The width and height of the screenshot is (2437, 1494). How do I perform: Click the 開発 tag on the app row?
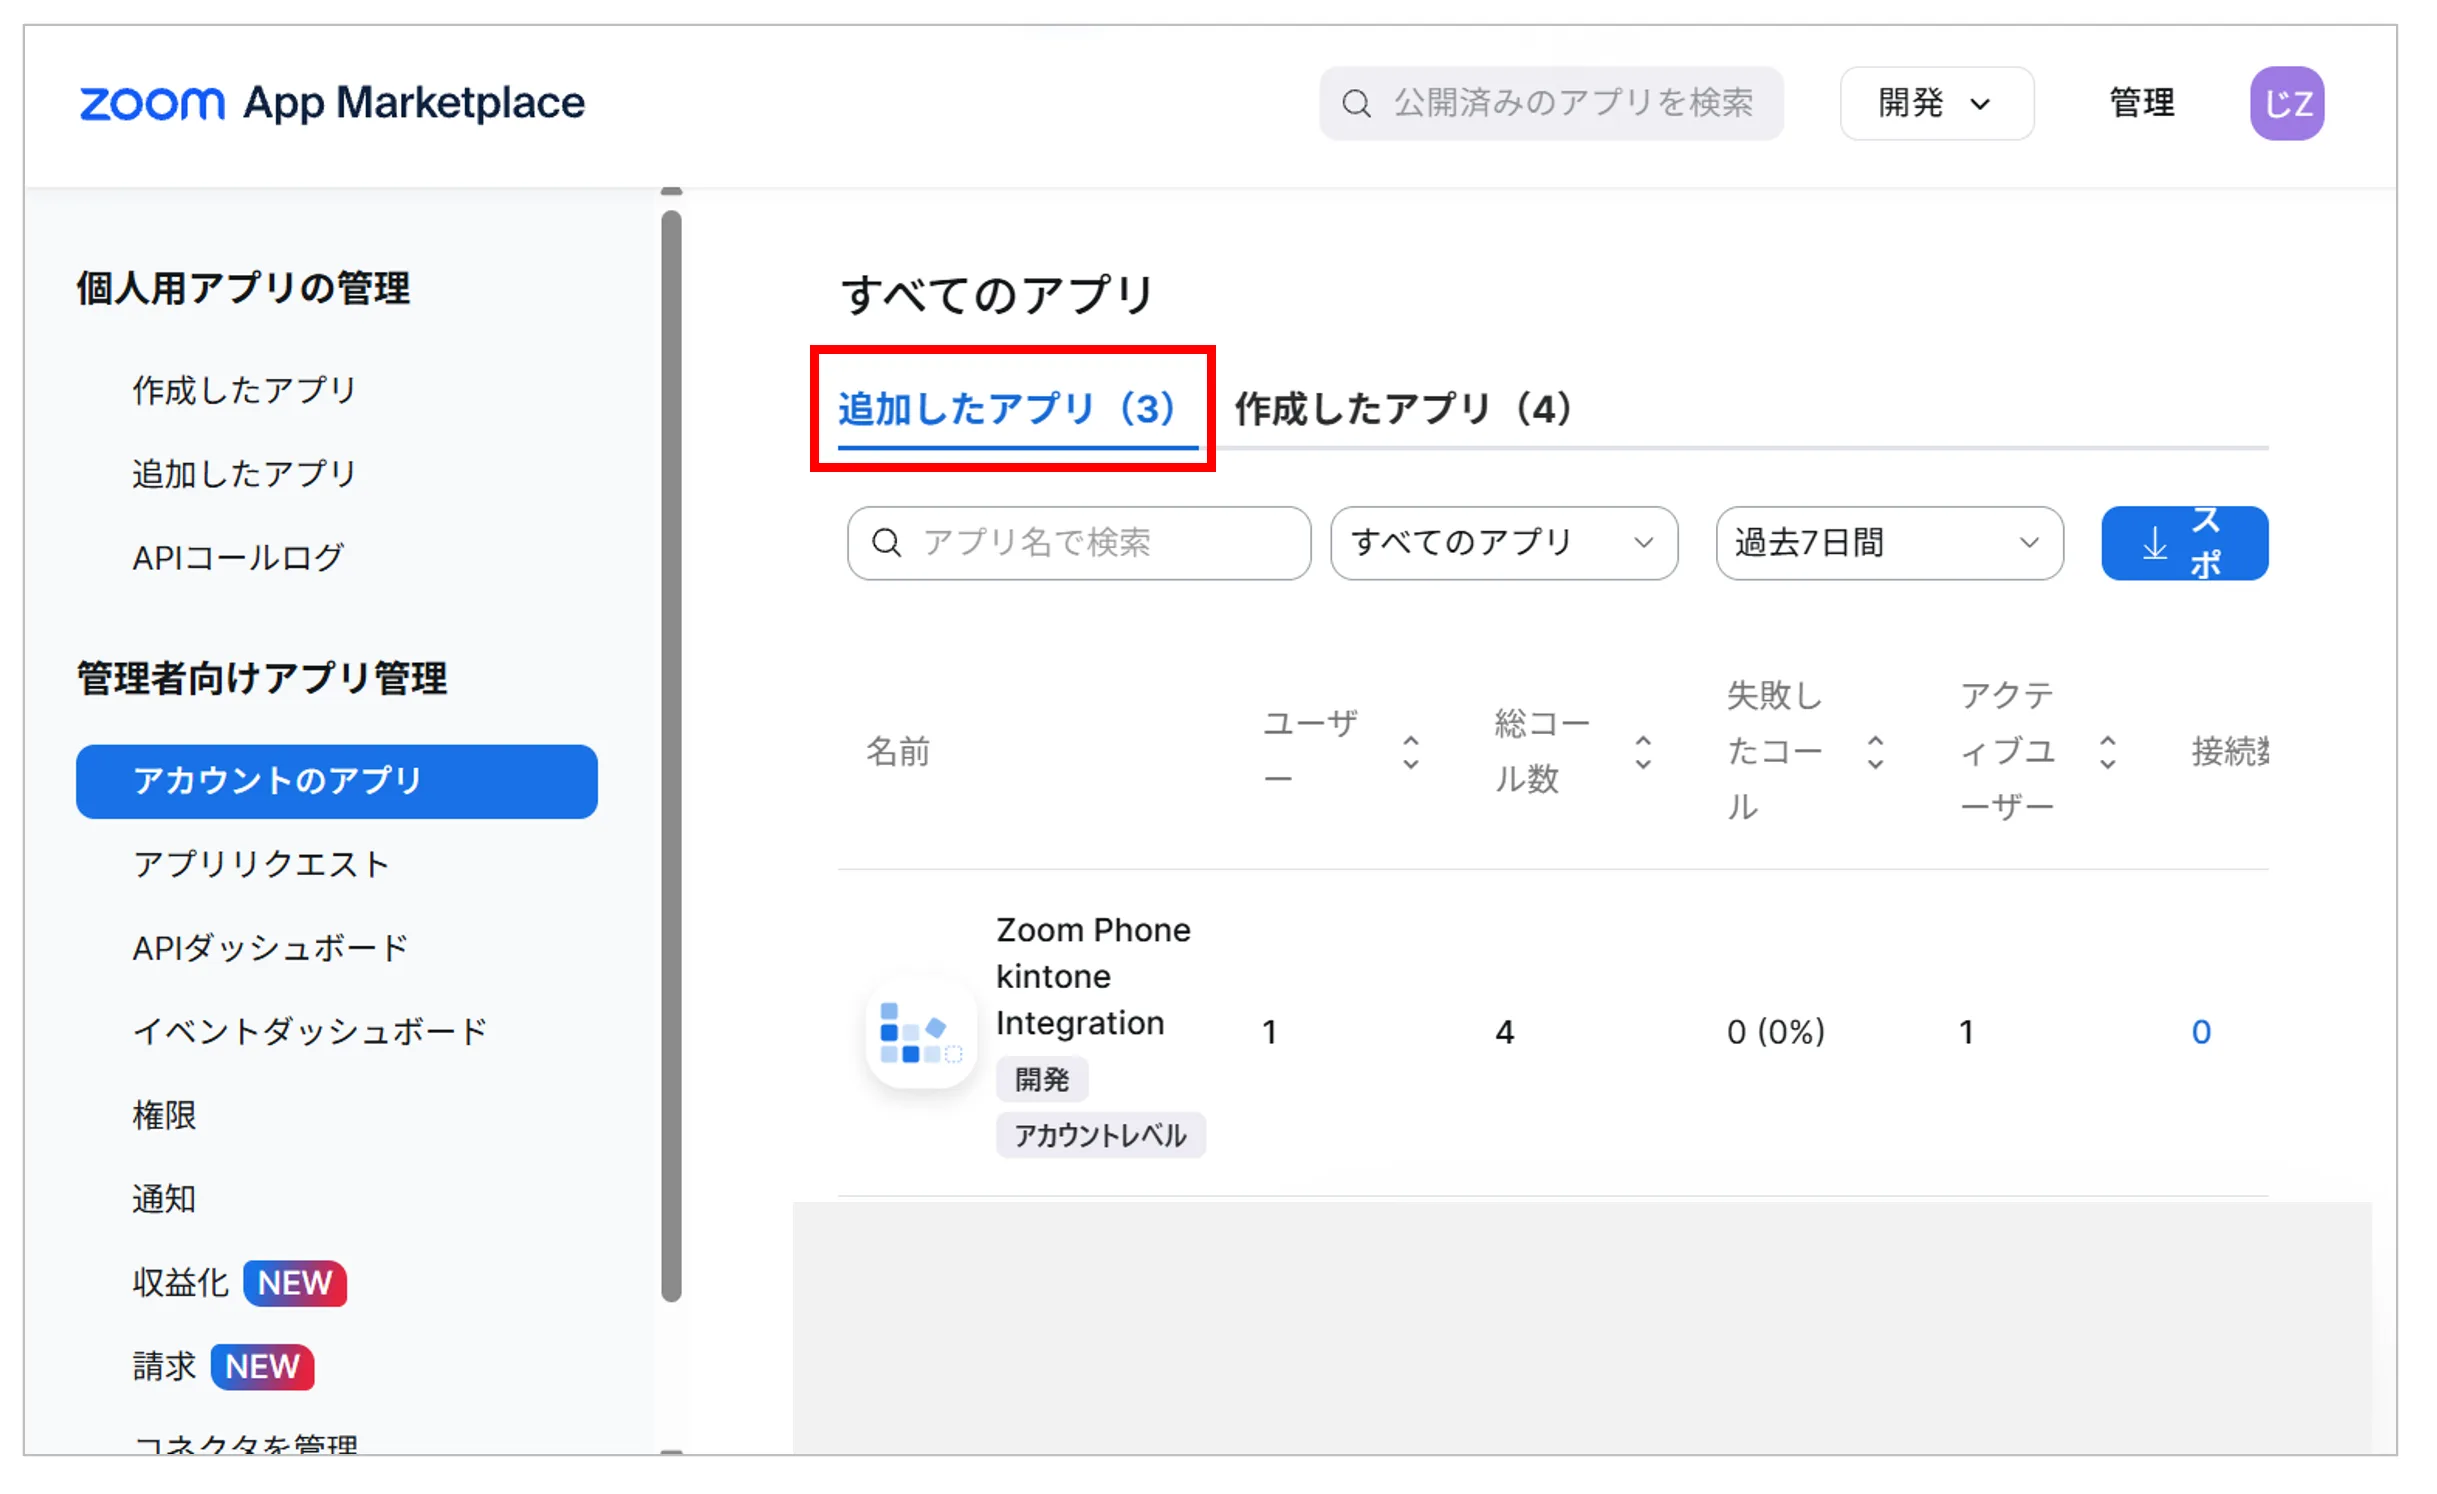pyautogui.click(x=1041, y=1079)
